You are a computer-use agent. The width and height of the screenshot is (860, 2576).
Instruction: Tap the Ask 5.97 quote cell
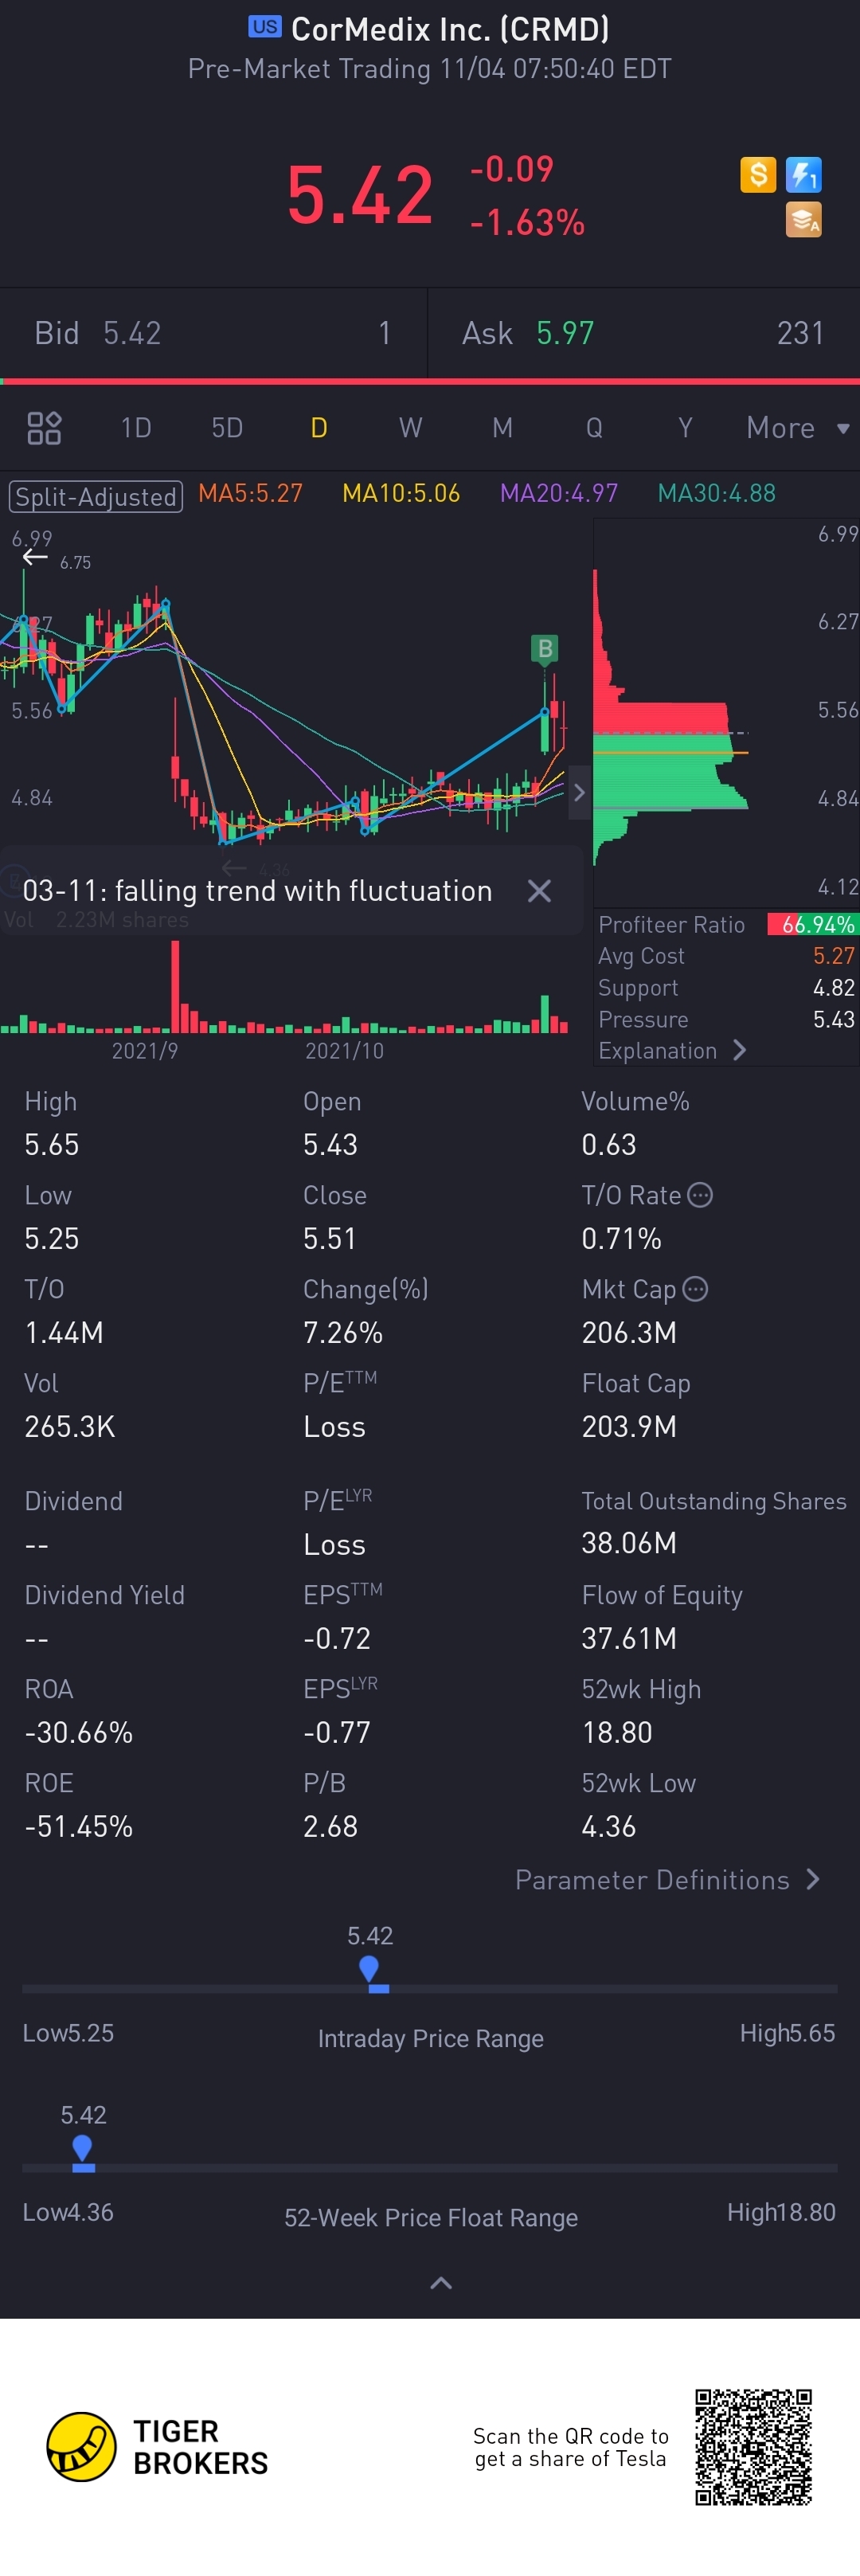(644, 333)
